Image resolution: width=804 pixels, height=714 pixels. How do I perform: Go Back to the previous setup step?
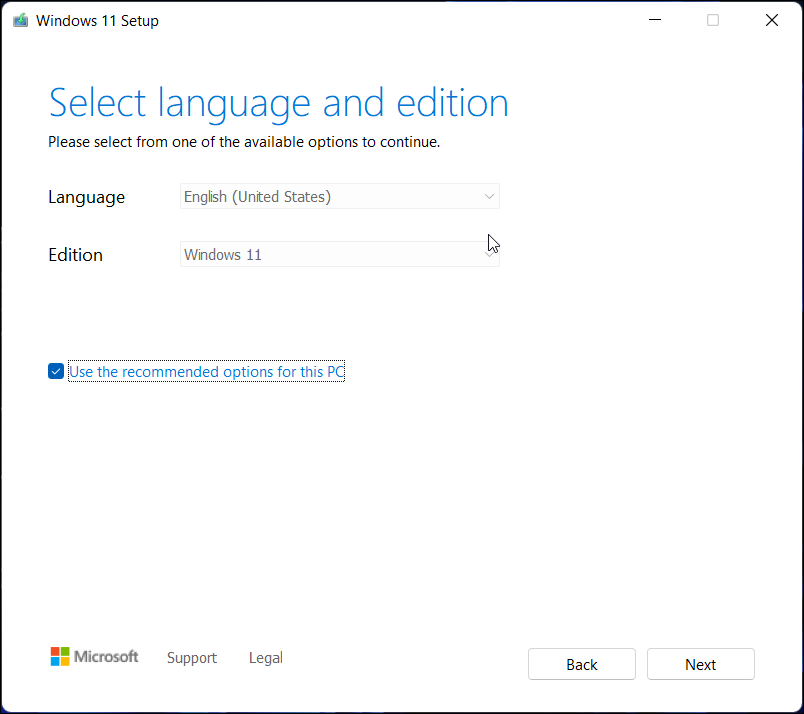tap(581, 664)
